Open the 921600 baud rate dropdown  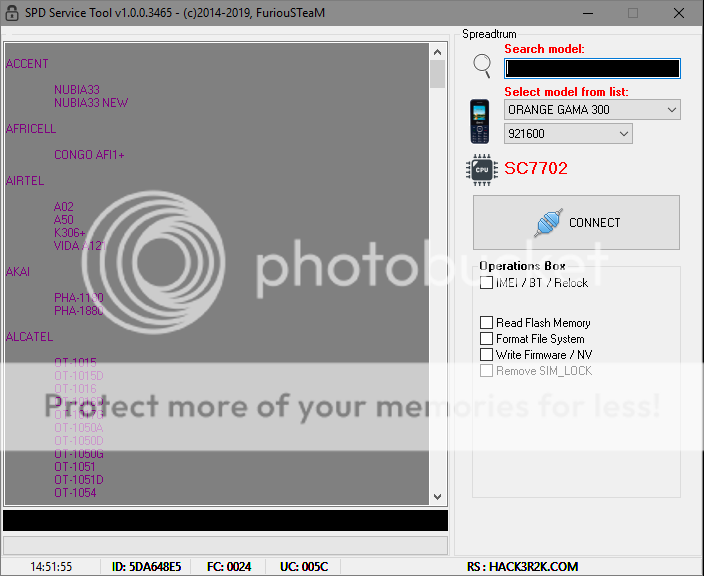[568, 134]
